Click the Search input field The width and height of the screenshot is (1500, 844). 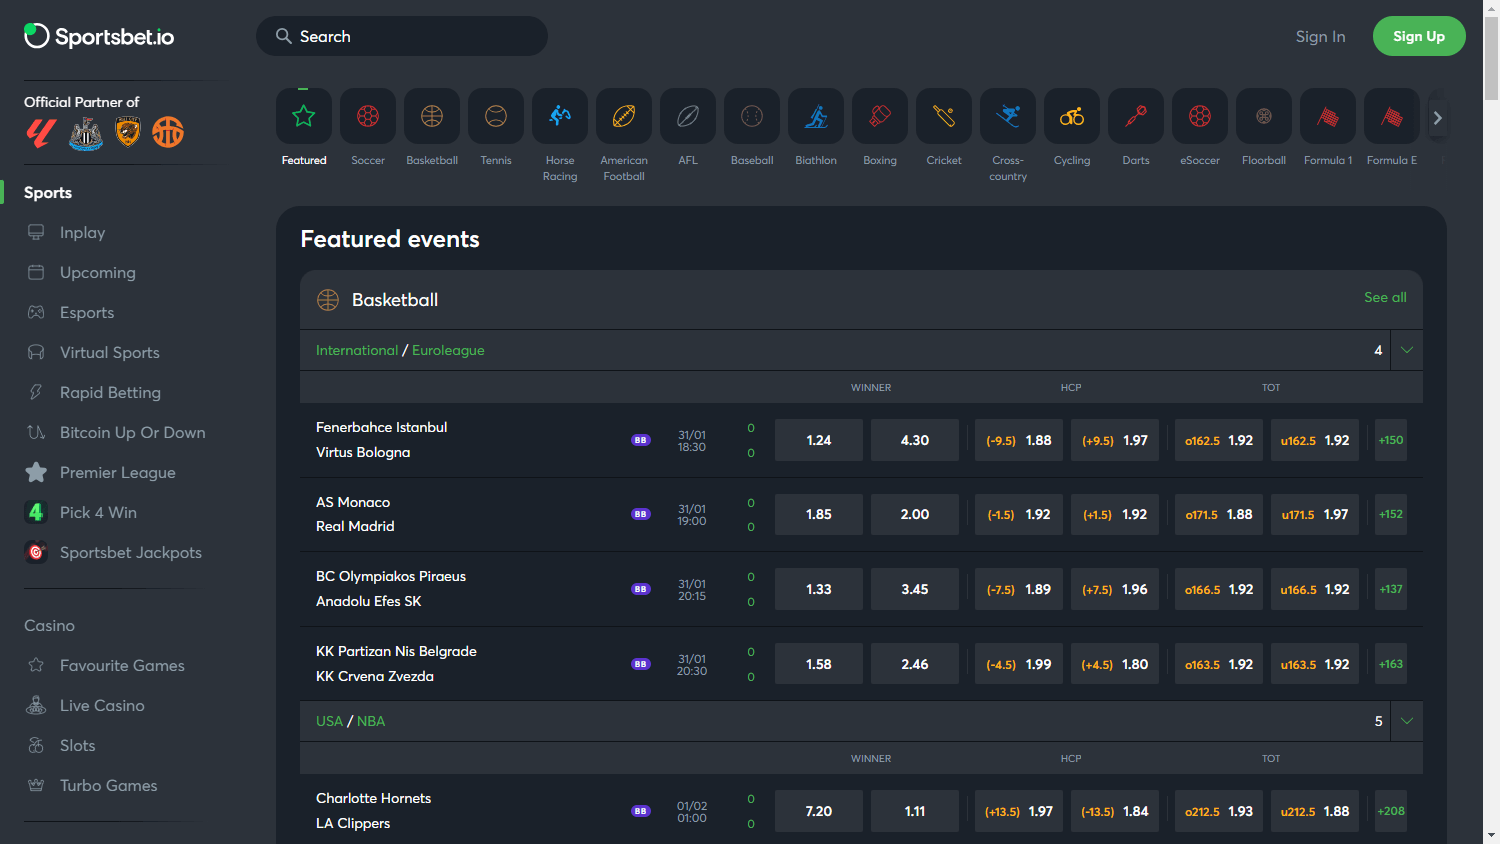tap(402, 36)
